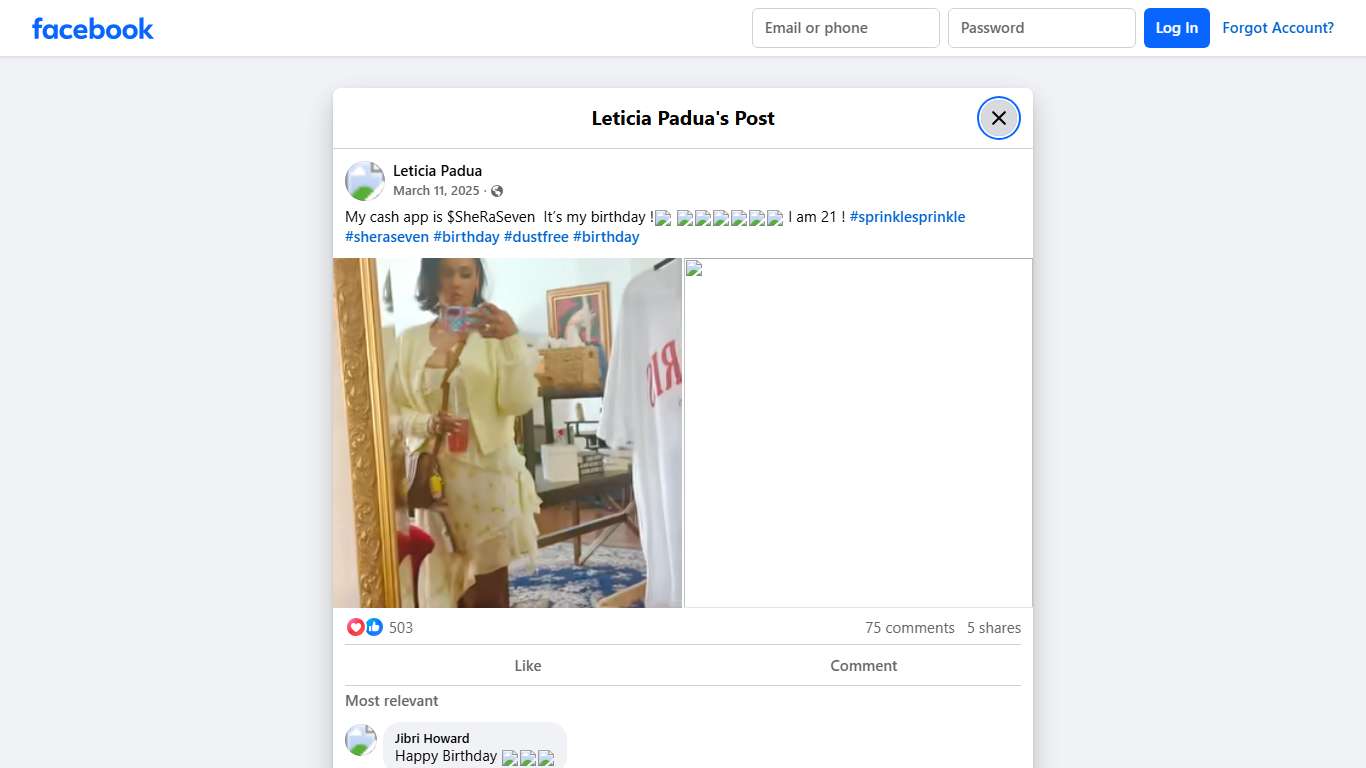Close Leticia Padua's post dialog

point(998,117)
